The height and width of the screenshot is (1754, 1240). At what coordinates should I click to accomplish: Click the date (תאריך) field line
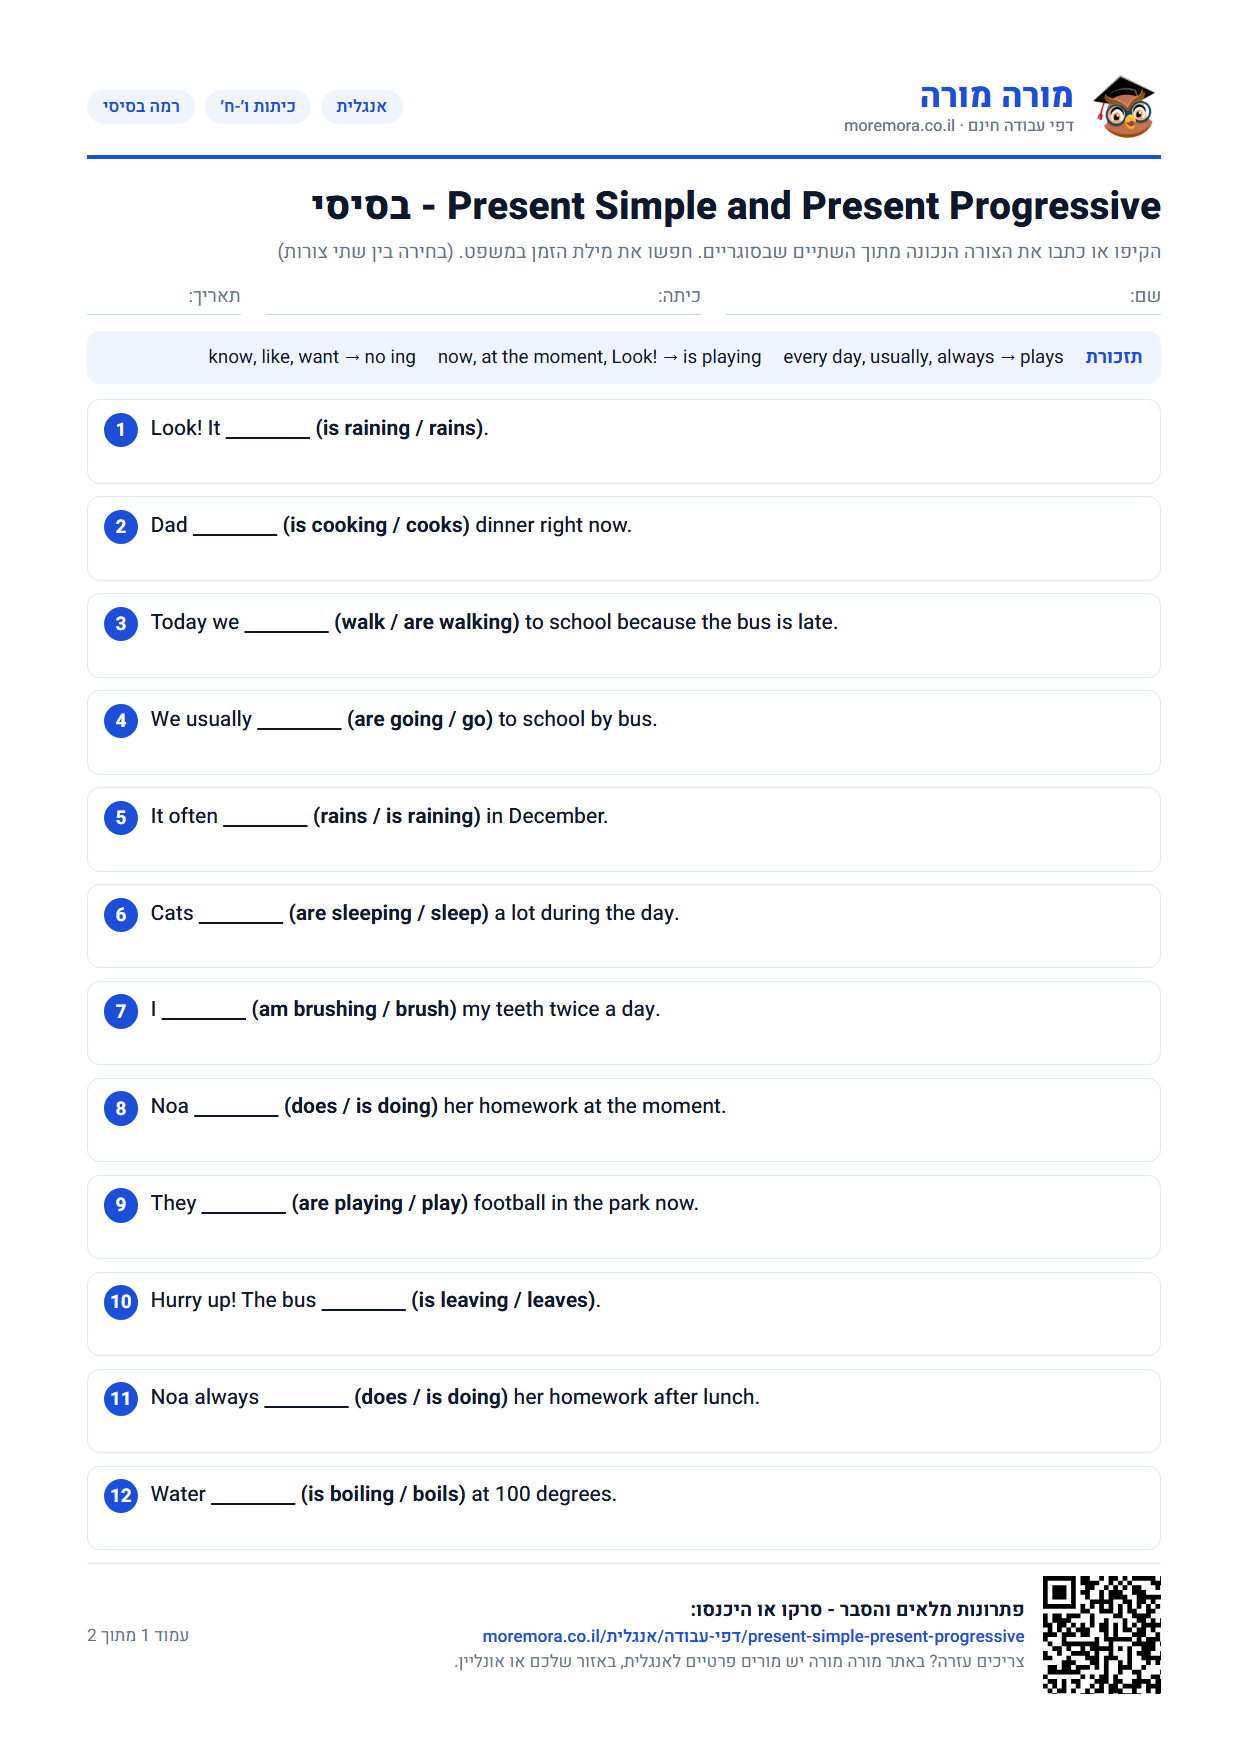coord(164,299)
